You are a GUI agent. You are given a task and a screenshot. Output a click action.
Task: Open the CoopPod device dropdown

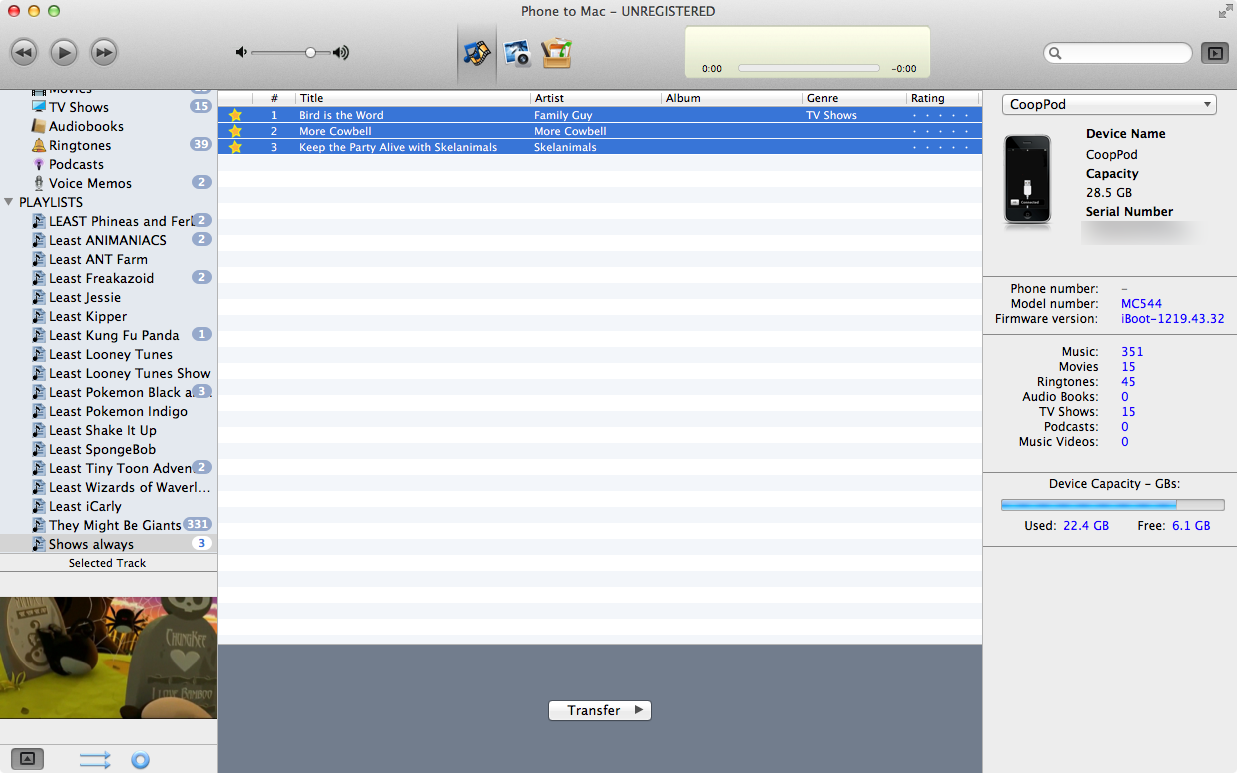(x=1108, y=105)
